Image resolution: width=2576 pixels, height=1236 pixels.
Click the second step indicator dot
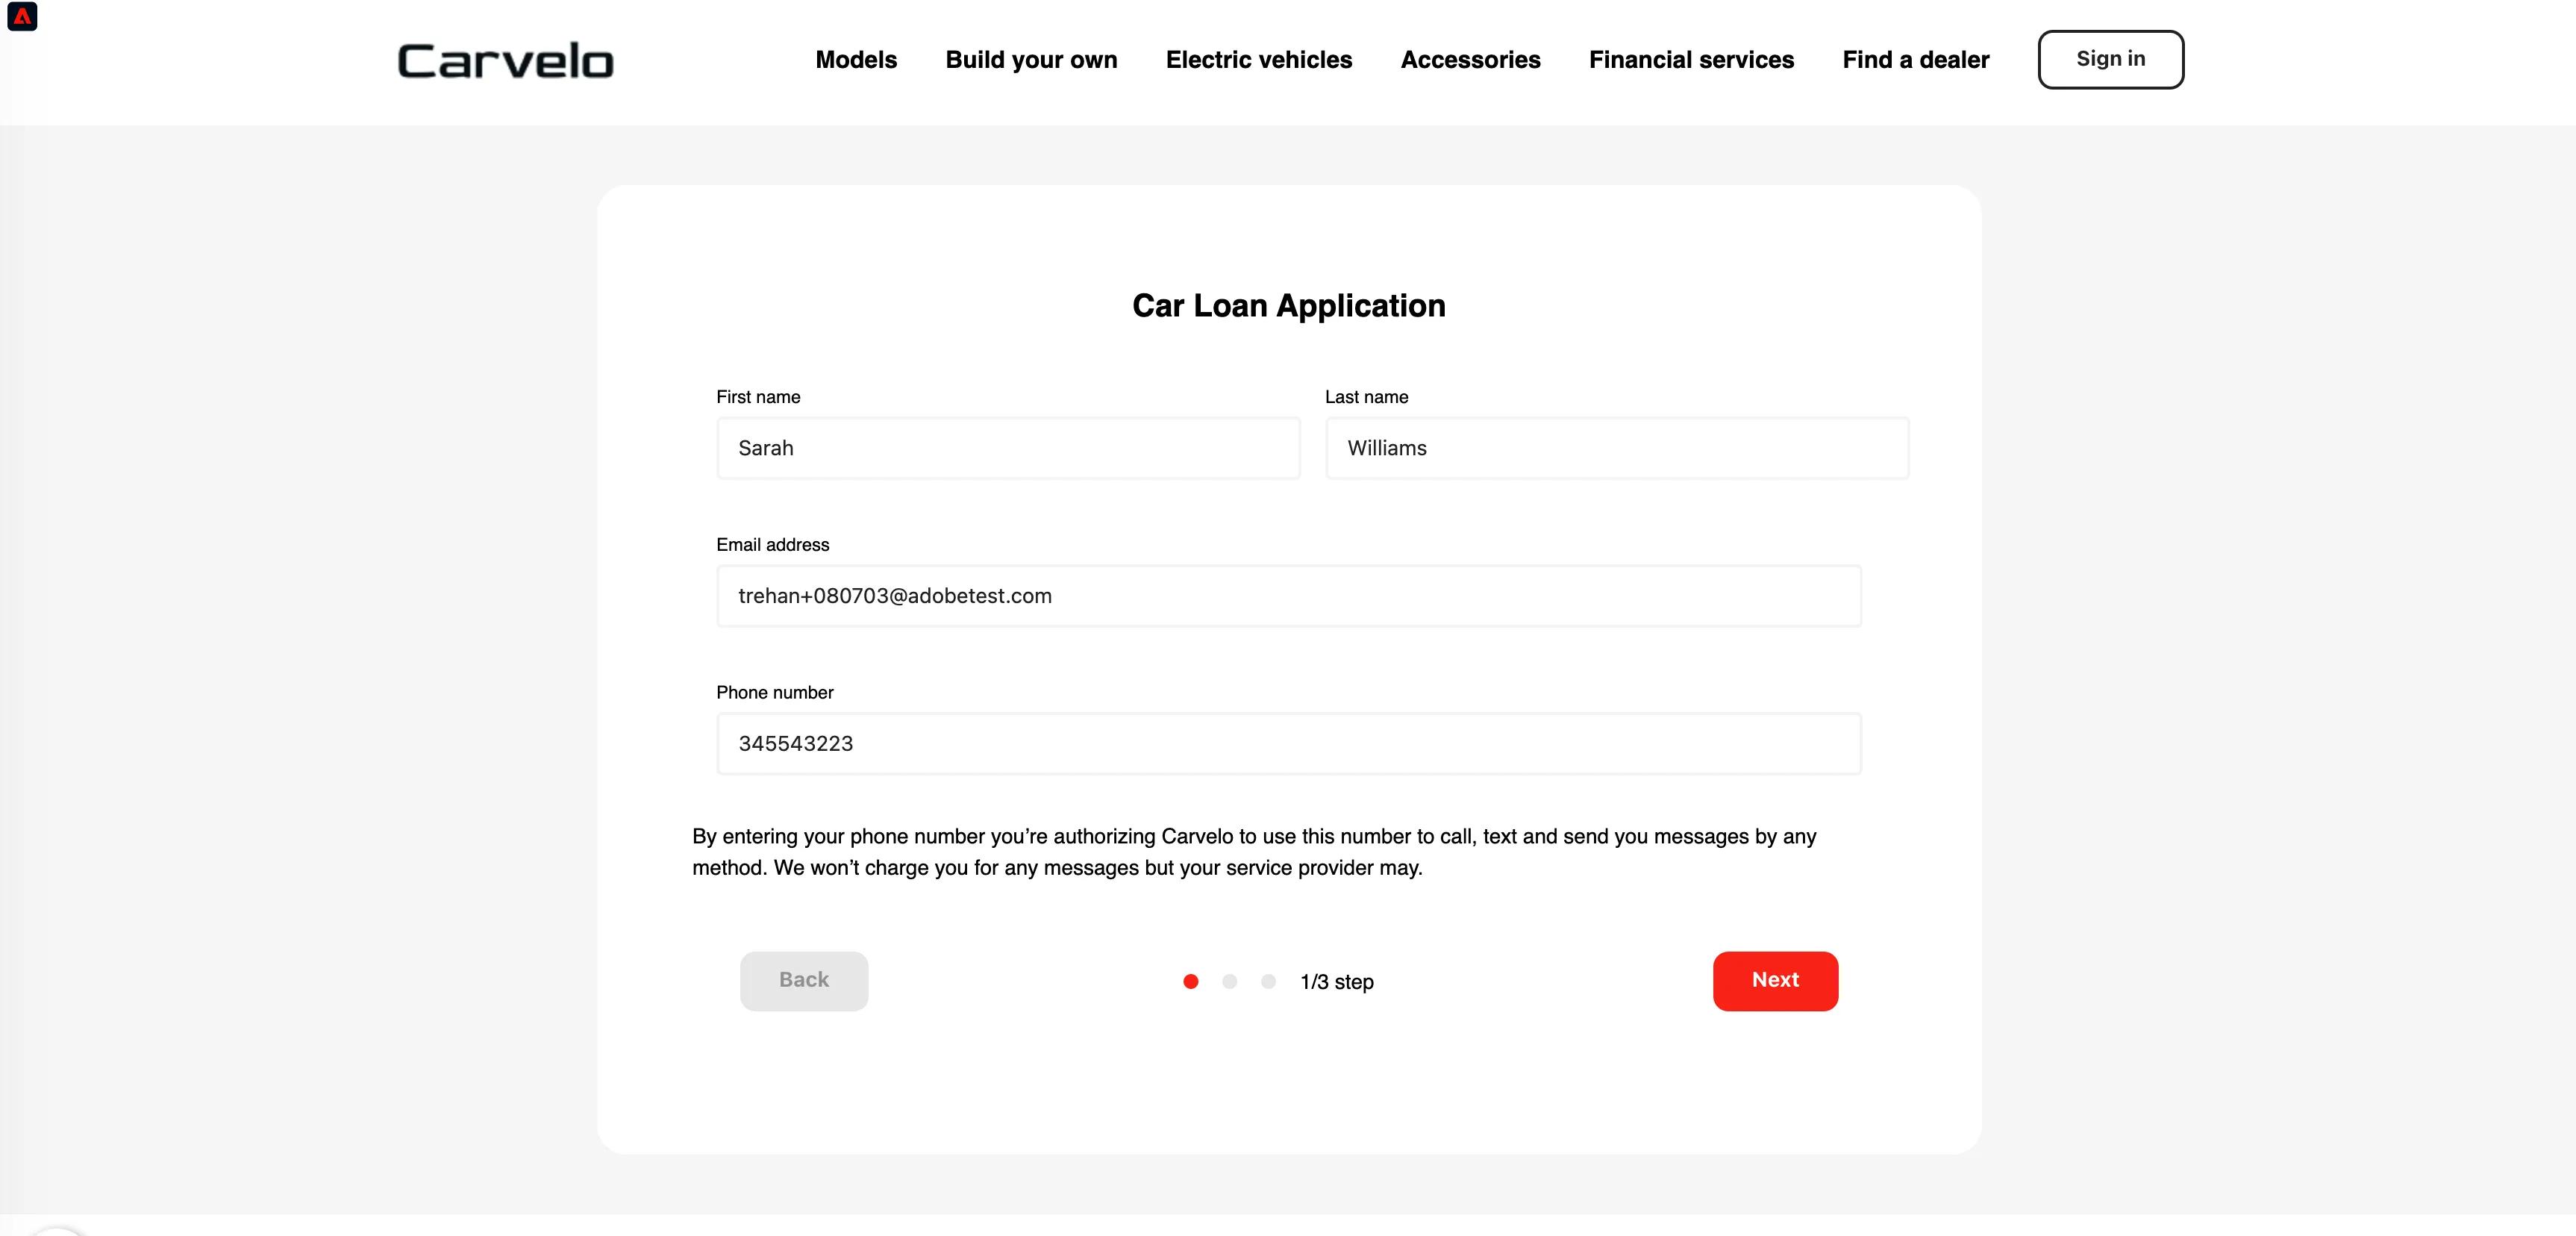1229,982
